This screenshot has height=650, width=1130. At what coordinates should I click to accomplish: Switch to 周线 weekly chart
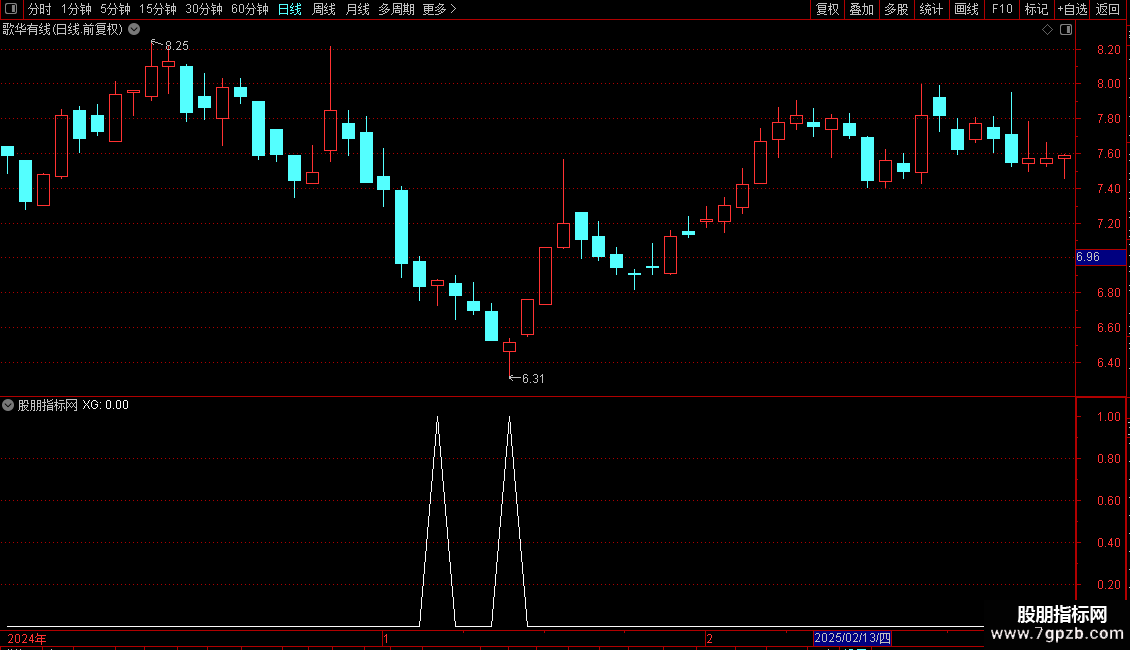click(x=324, y=9)
